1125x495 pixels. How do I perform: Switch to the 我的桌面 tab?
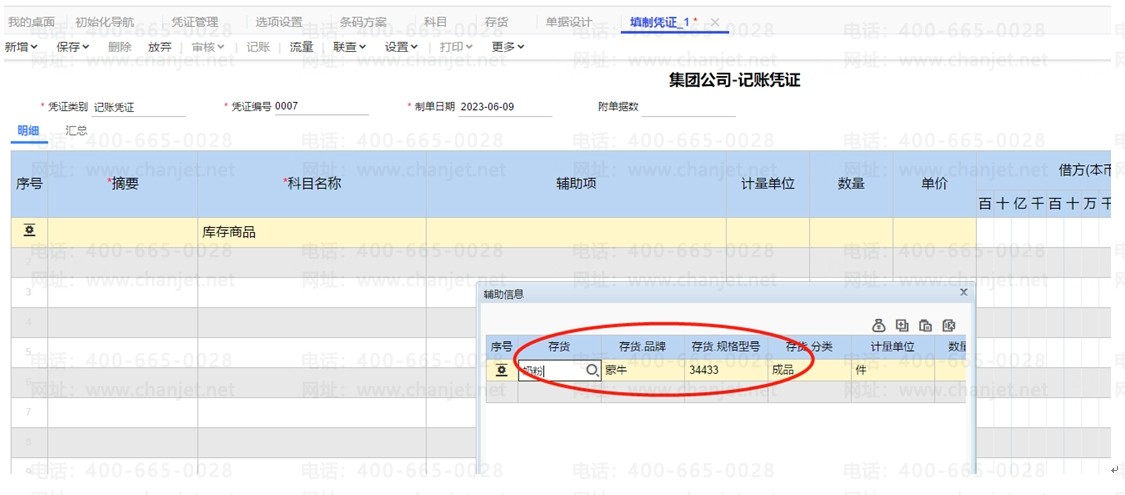coord(31,22)
